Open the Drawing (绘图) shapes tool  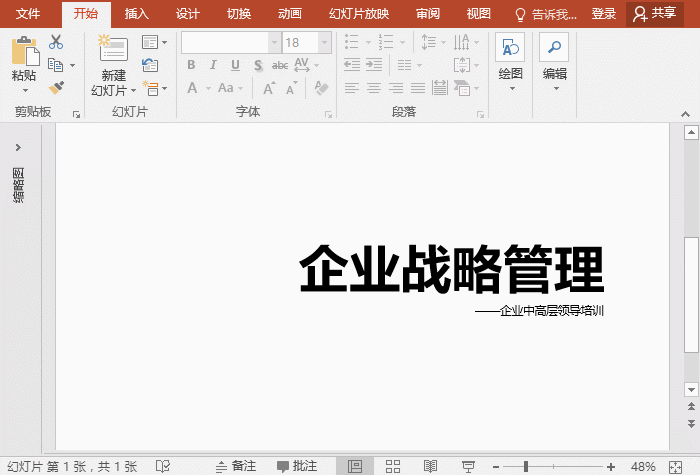(510, 48)
